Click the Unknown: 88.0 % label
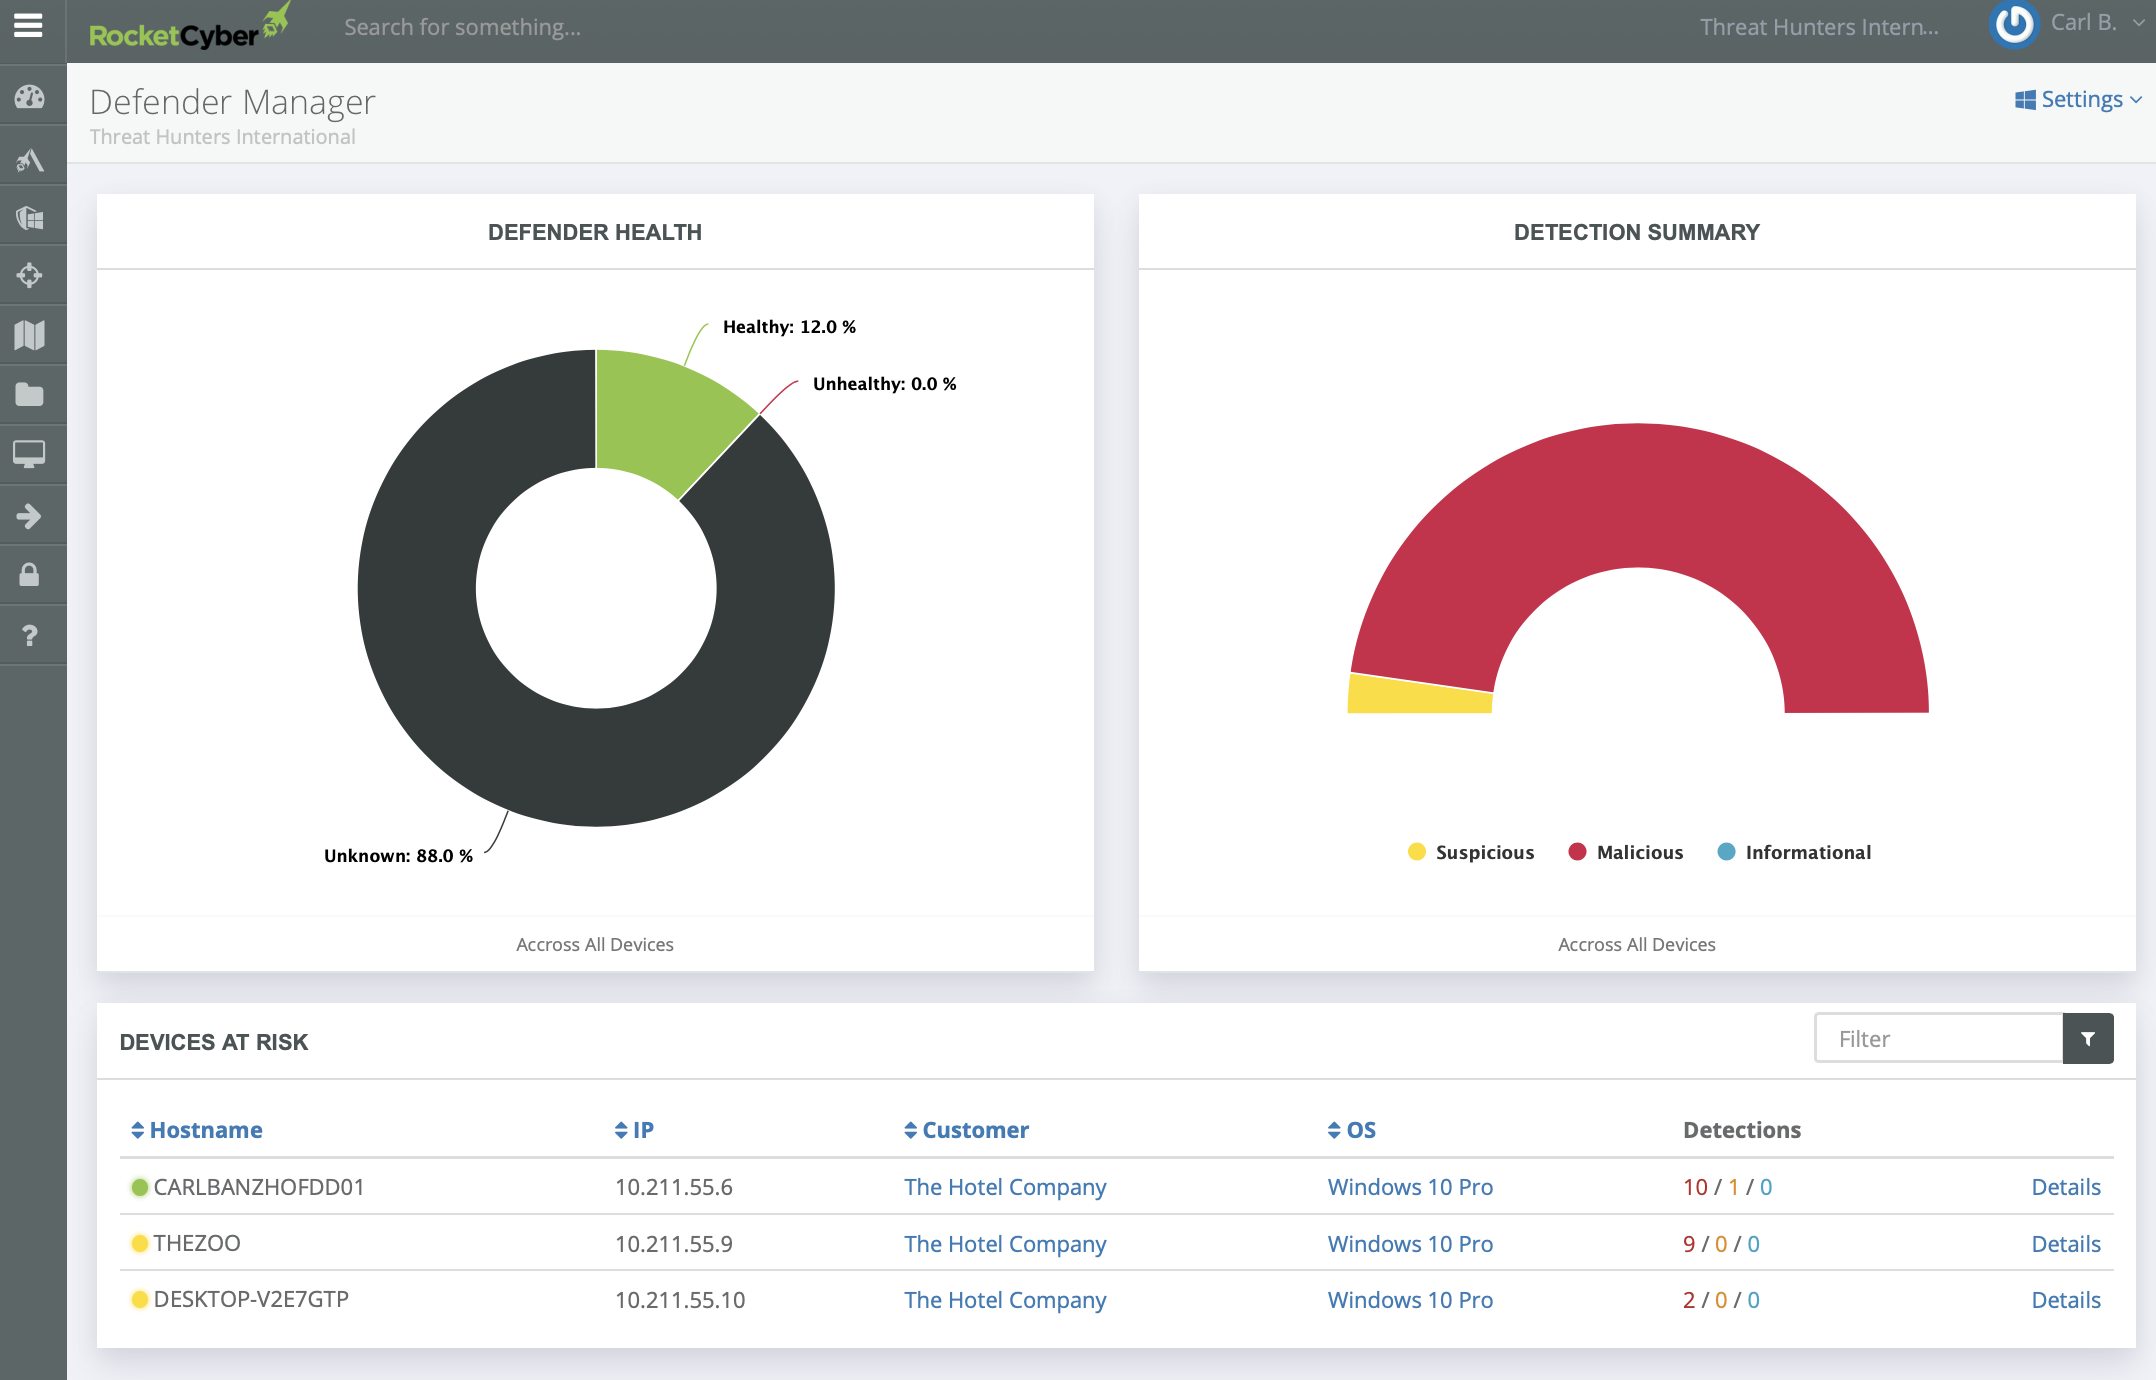 398,856
